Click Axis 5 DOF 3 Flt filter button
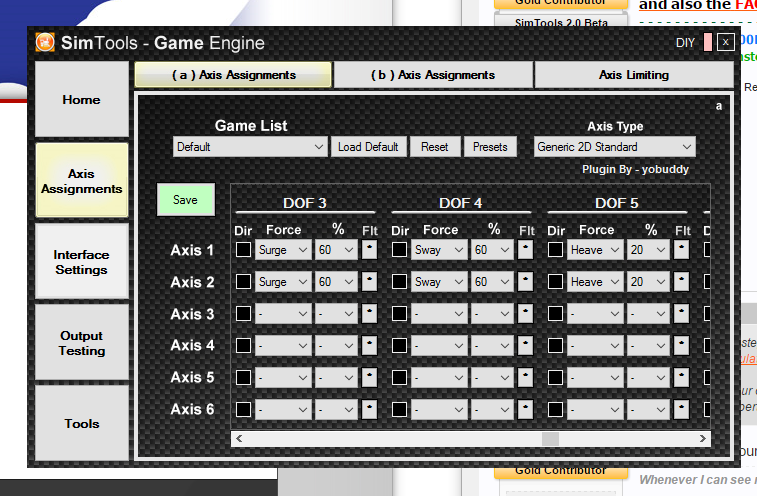Screen dimensions: 757x496 (369, 377)
